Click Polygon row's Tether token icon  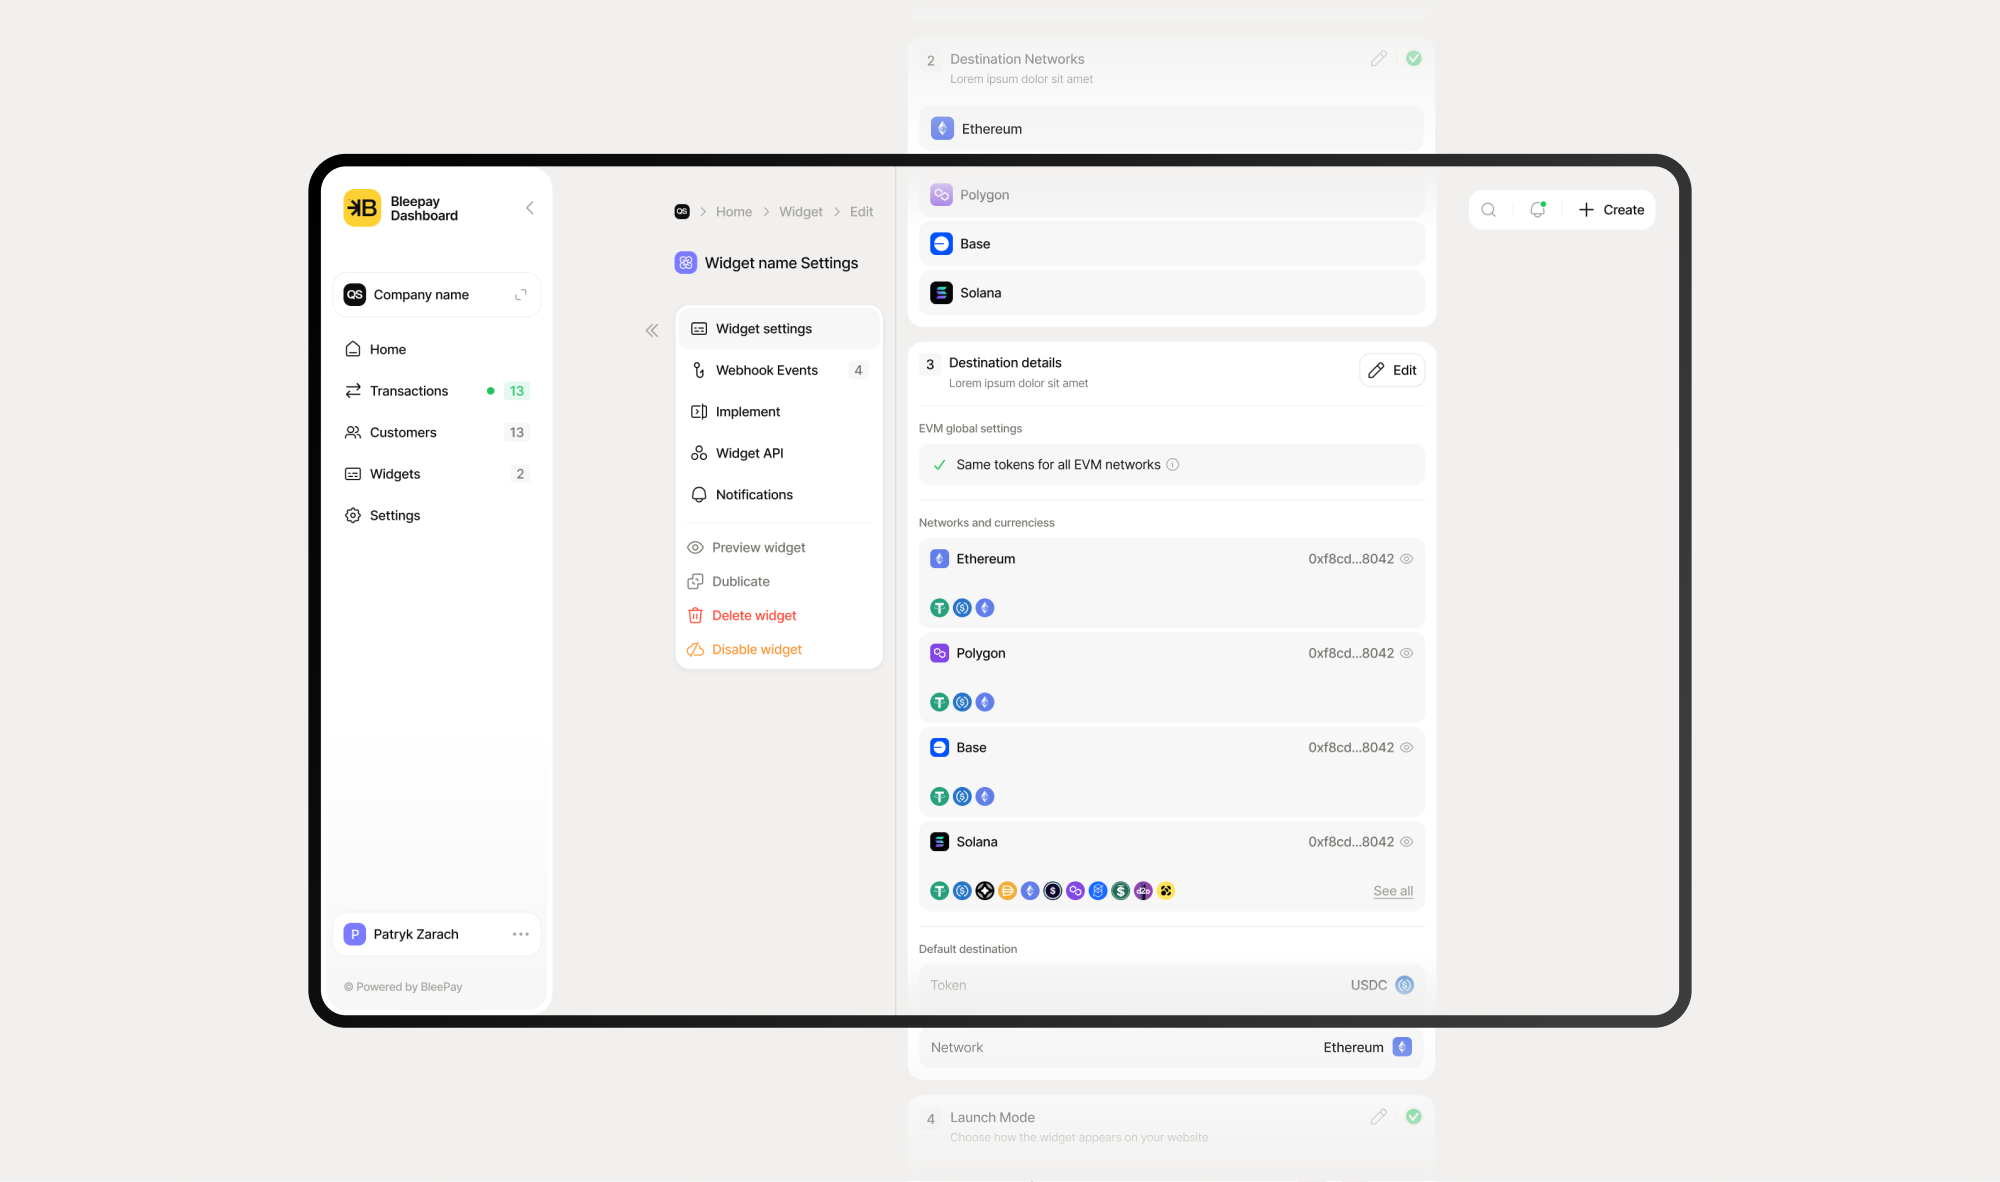[939, 702]
